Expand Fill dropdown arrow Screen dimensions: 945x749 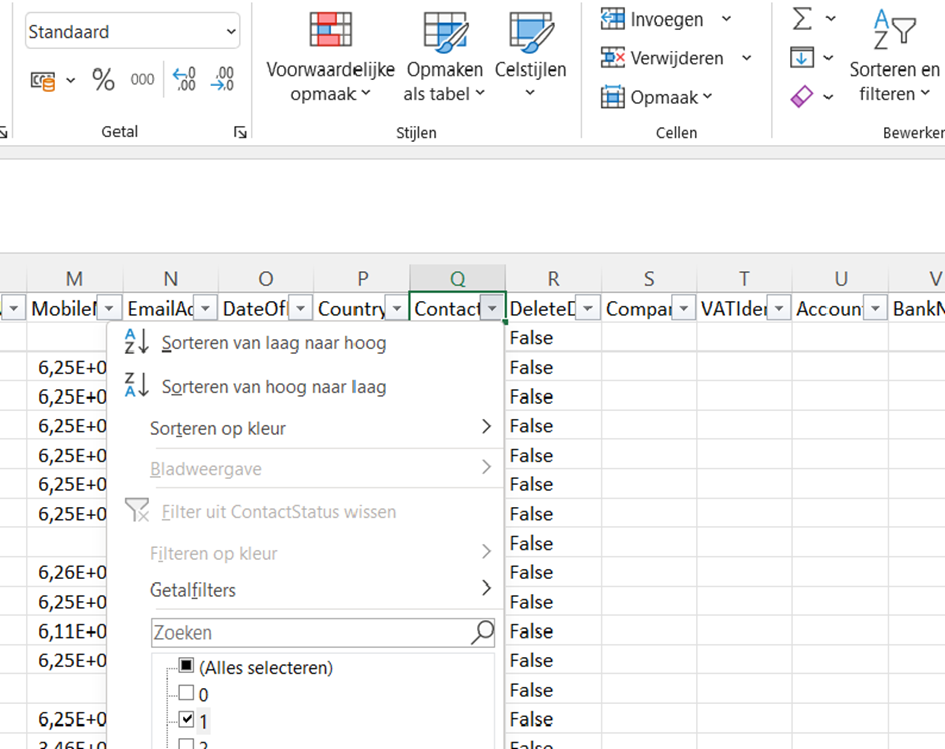(x=828, y=58)
